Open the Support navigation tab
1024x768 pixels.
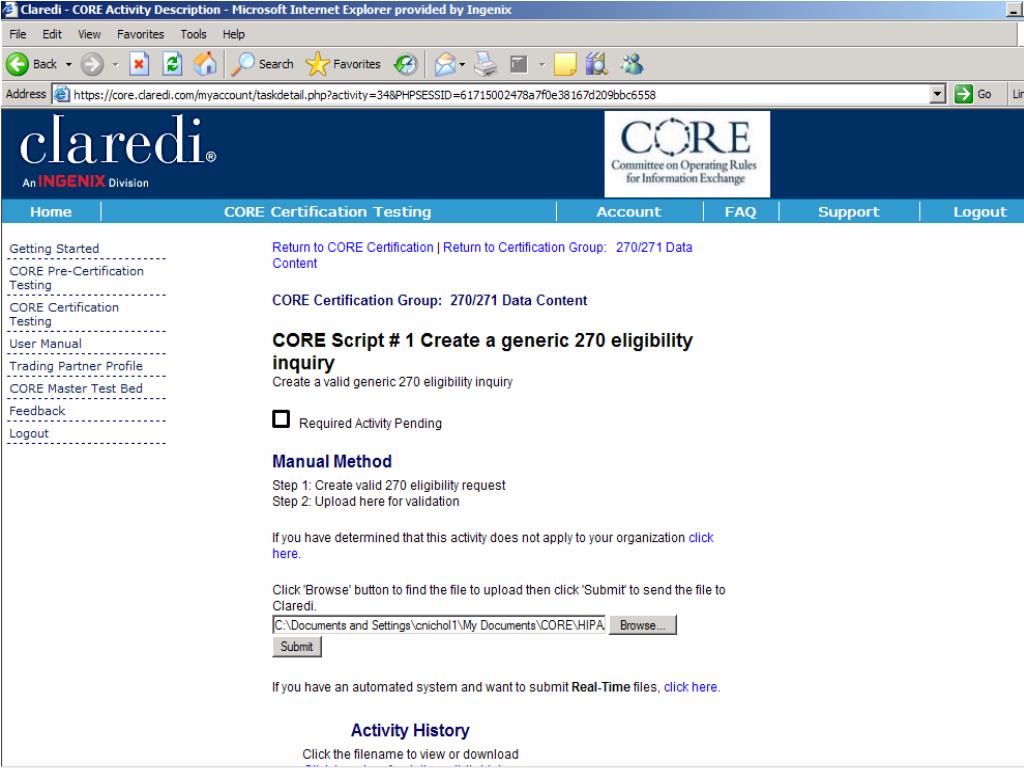(x=849, y=212)
